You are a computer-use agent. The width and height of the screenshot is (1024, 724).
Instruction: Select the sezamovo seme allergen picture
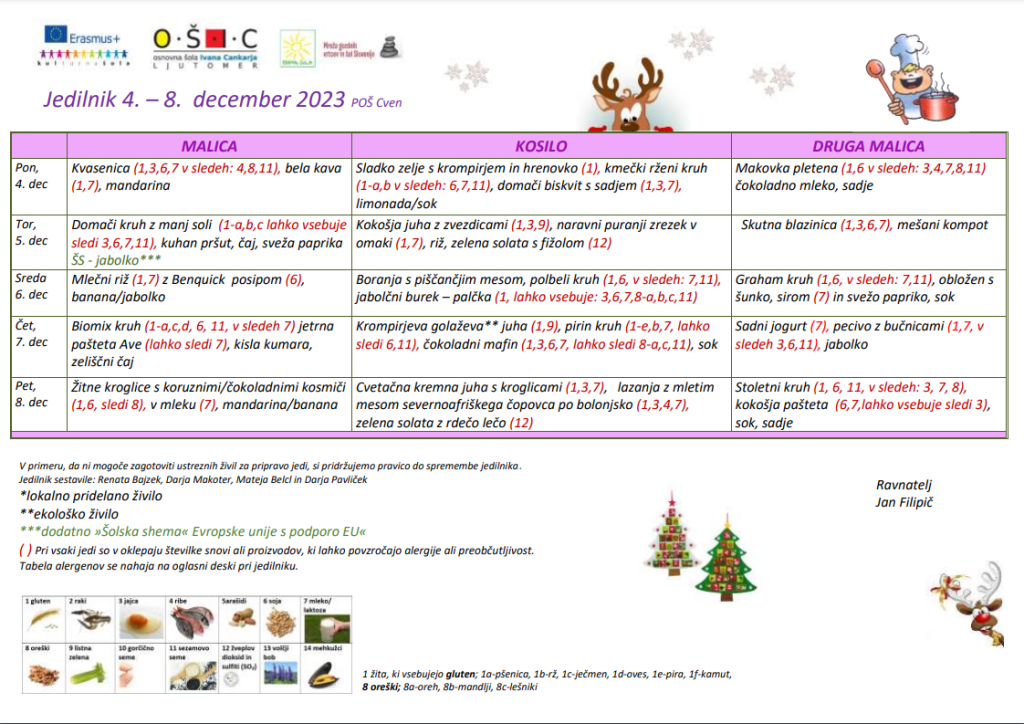[x=191, y=668]
